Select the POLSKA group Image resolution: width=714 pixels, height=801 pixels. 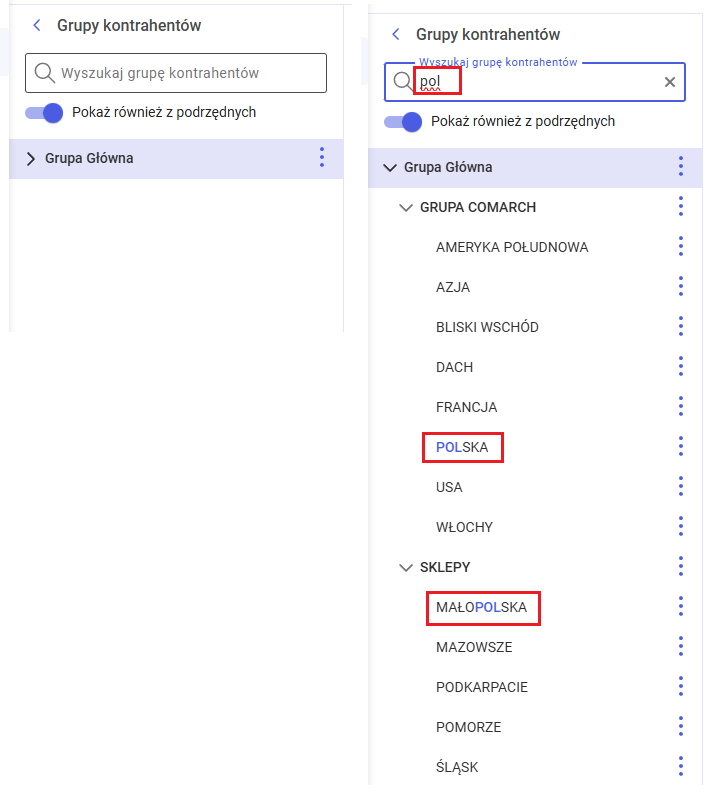click(462, 447)
